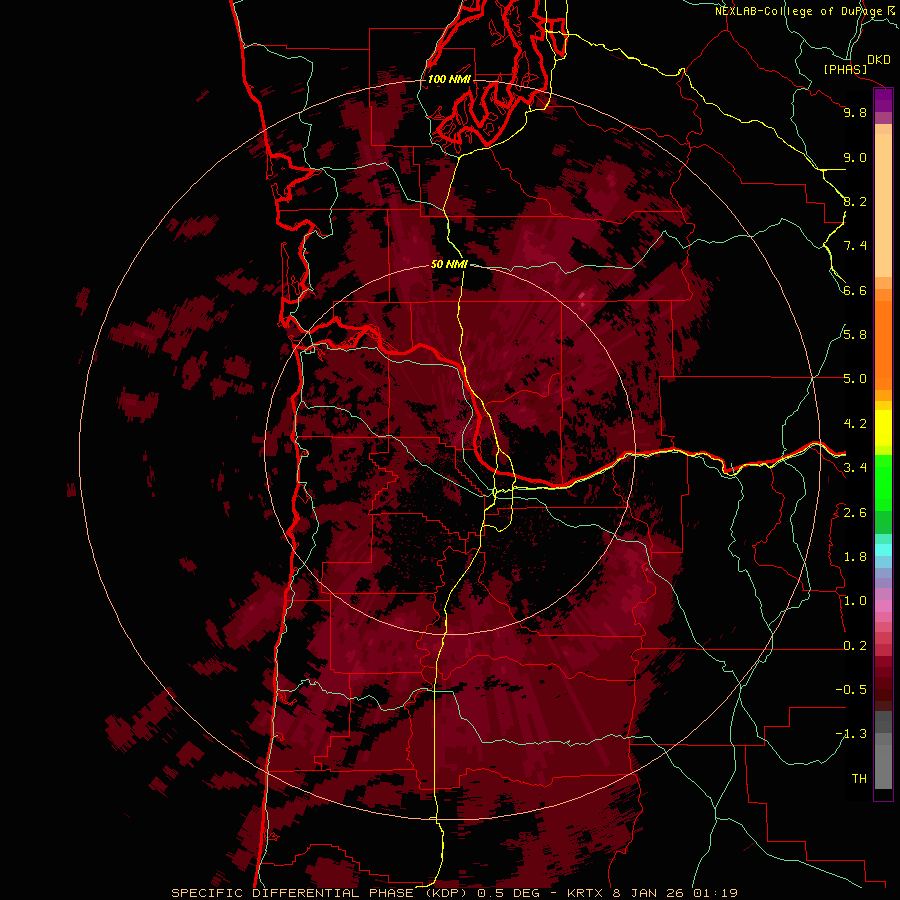Viewport: 900px width, 900px height.
Task: Click the 3.4 scale value
Action: tap(855, 468)
